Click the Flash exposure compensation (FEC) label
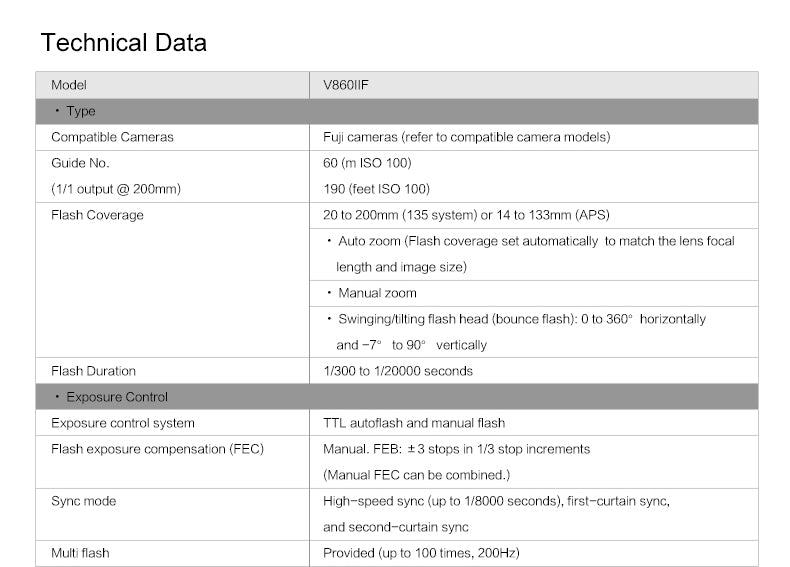This screenshot has height=567, width=790. tap(157, 449)
